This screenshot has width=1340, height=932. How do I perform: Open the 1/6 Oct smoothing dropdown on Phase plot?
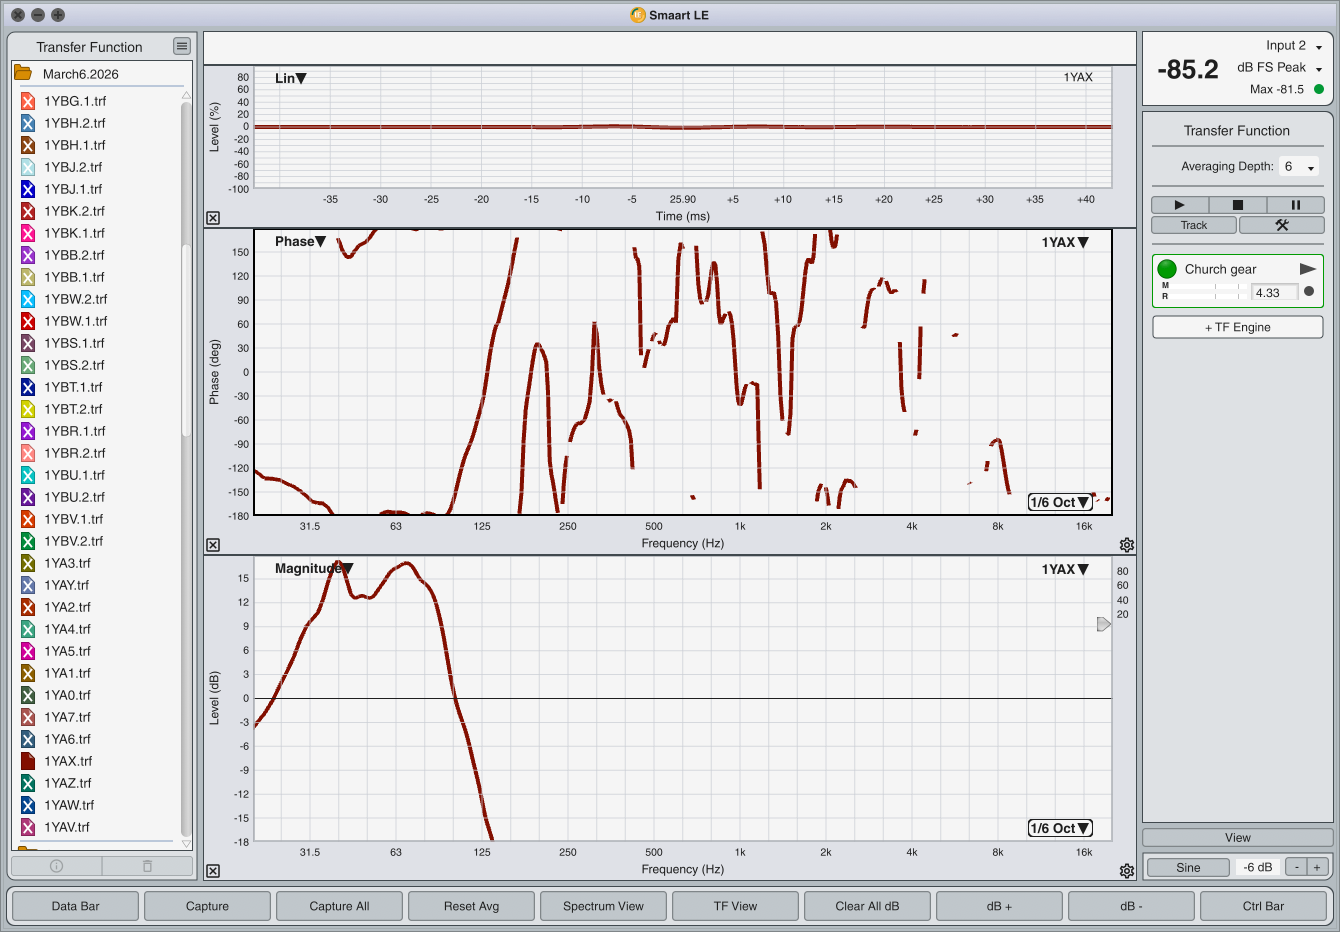coord(1060,502)
